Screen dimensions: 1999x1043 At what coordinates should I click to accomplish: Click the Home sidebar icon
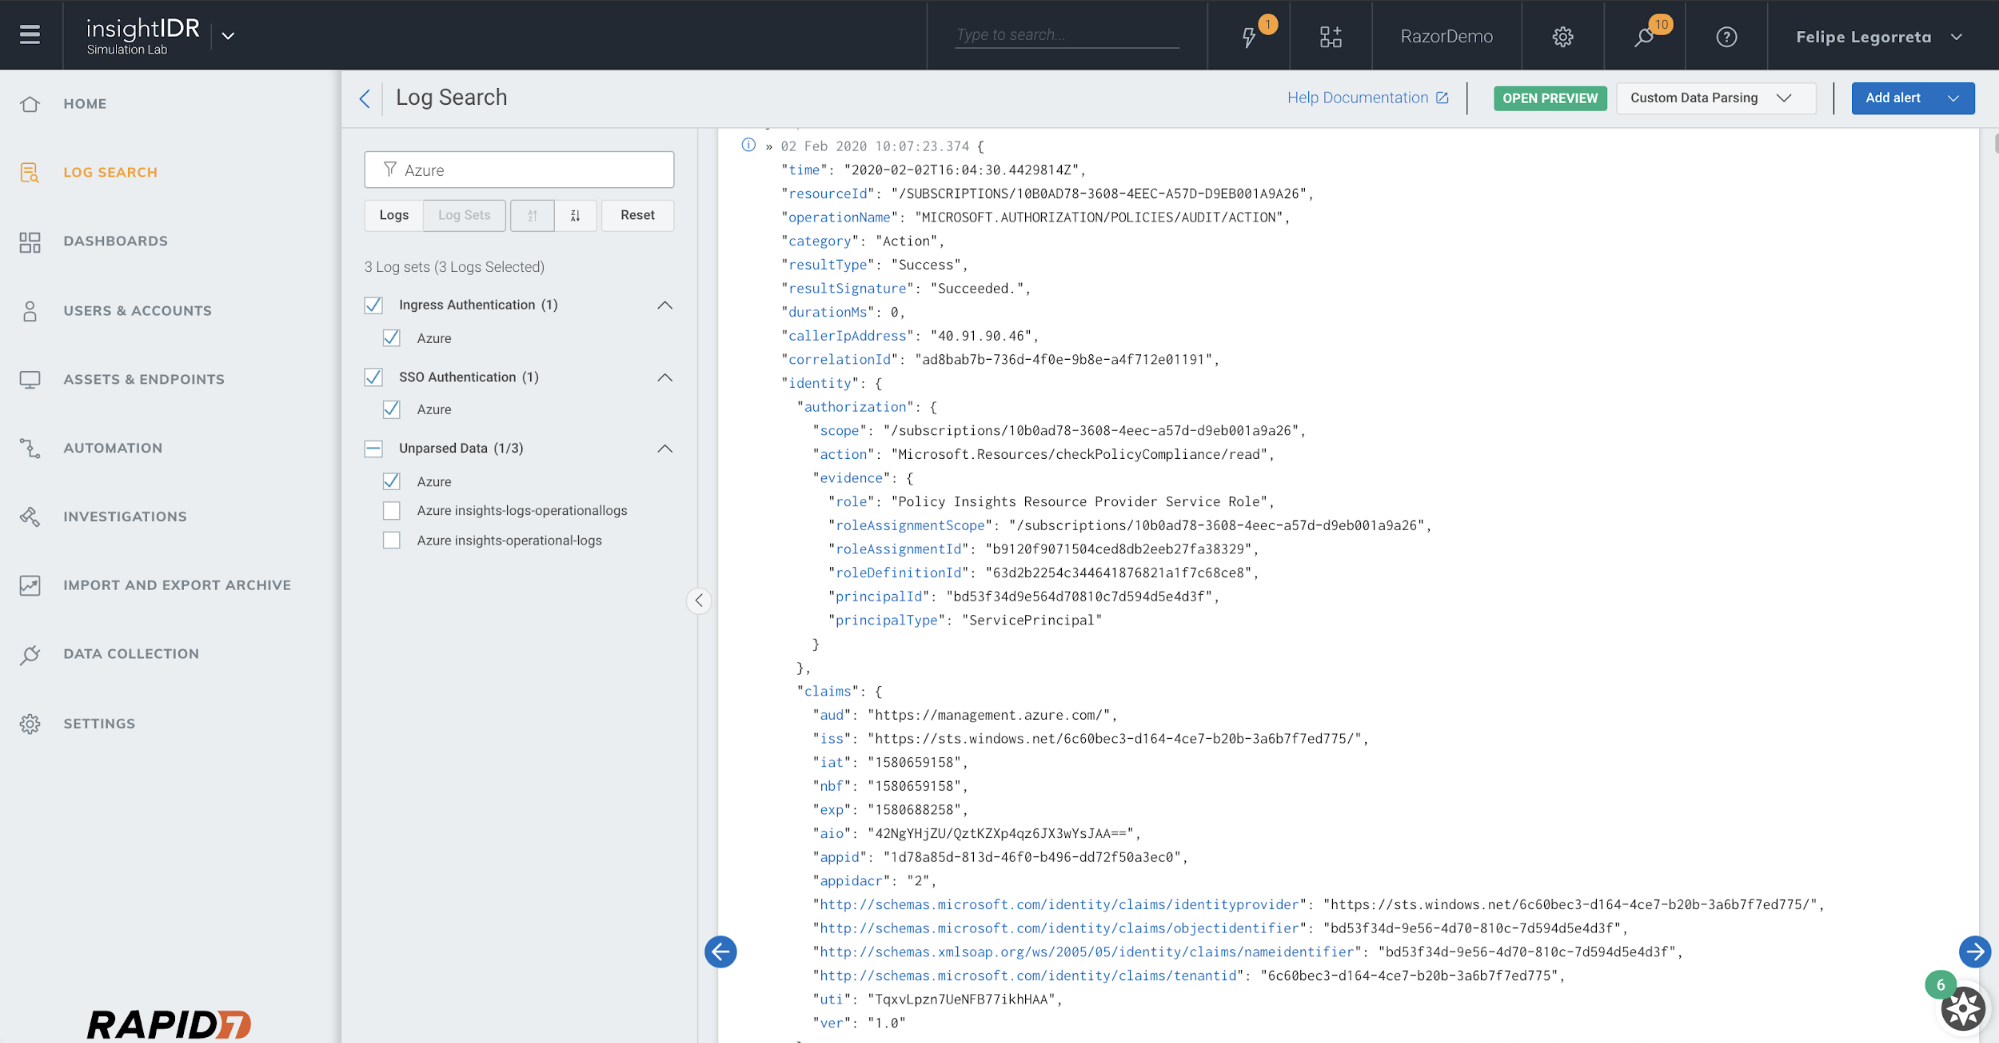tap(30, 104)
